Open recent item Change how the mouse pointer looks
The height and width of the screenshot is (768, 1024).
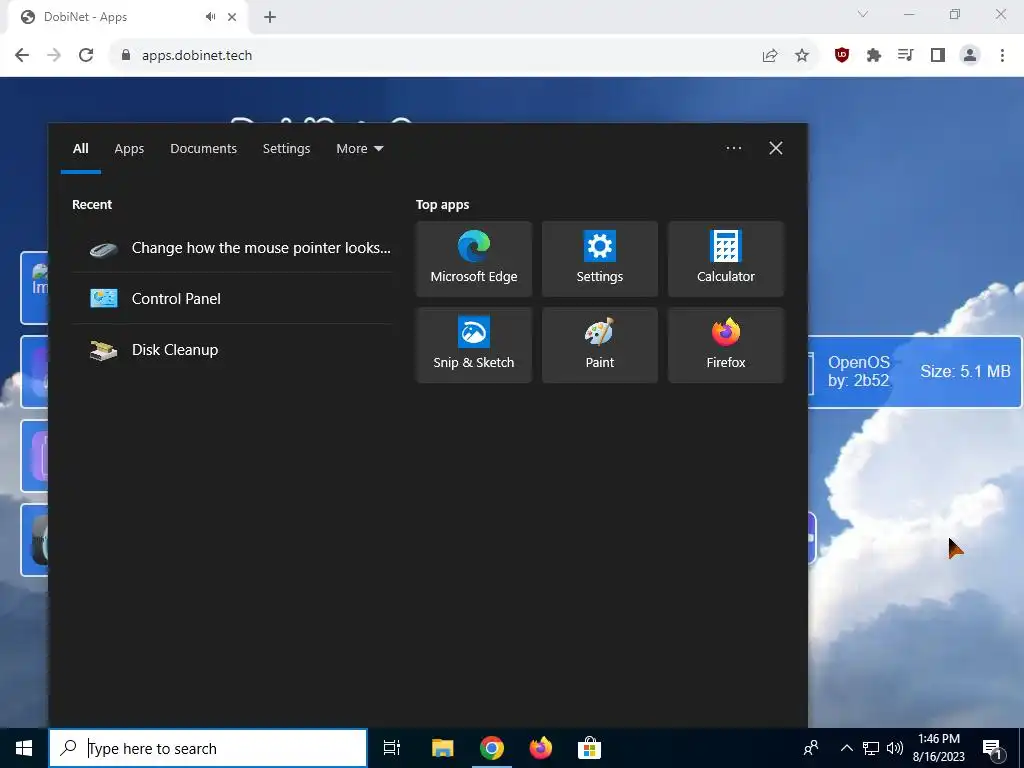[x=232, y=248]
